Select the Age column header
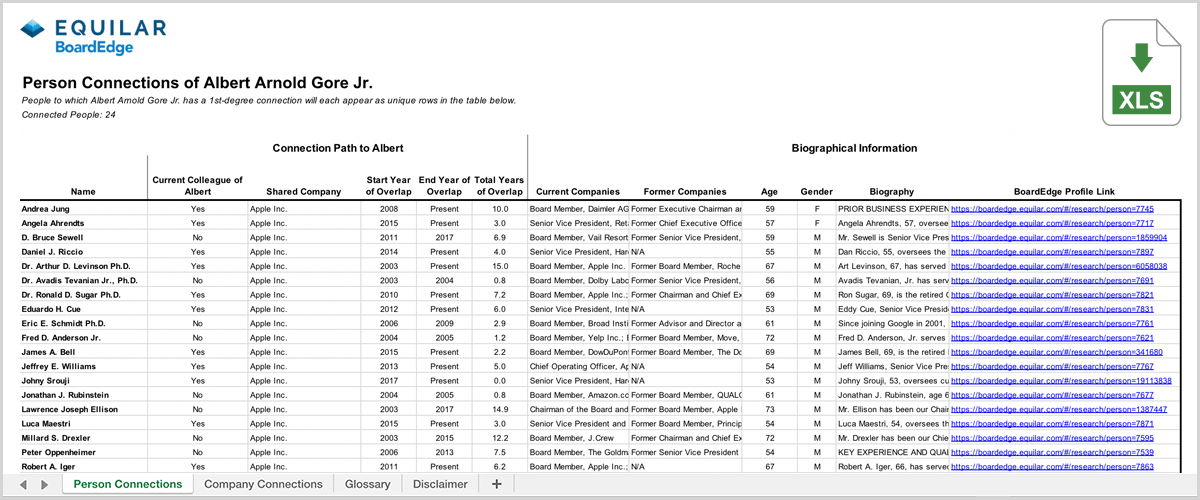This screenshot has height=500, width=1200. (769, 192)
